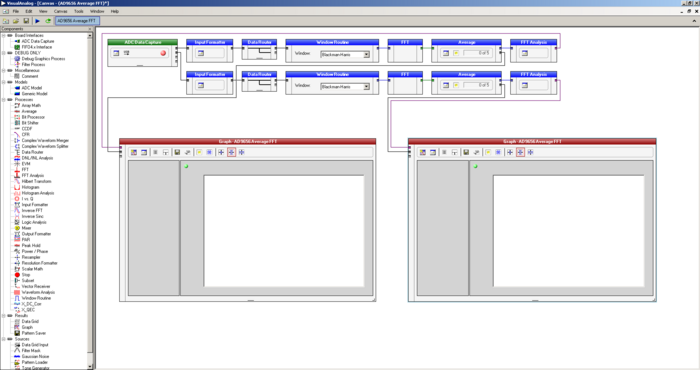Viewport: 700px width, 370px height.
Task: Click the '0 of 5' counter in bottom-row Average
Action: 476,85
